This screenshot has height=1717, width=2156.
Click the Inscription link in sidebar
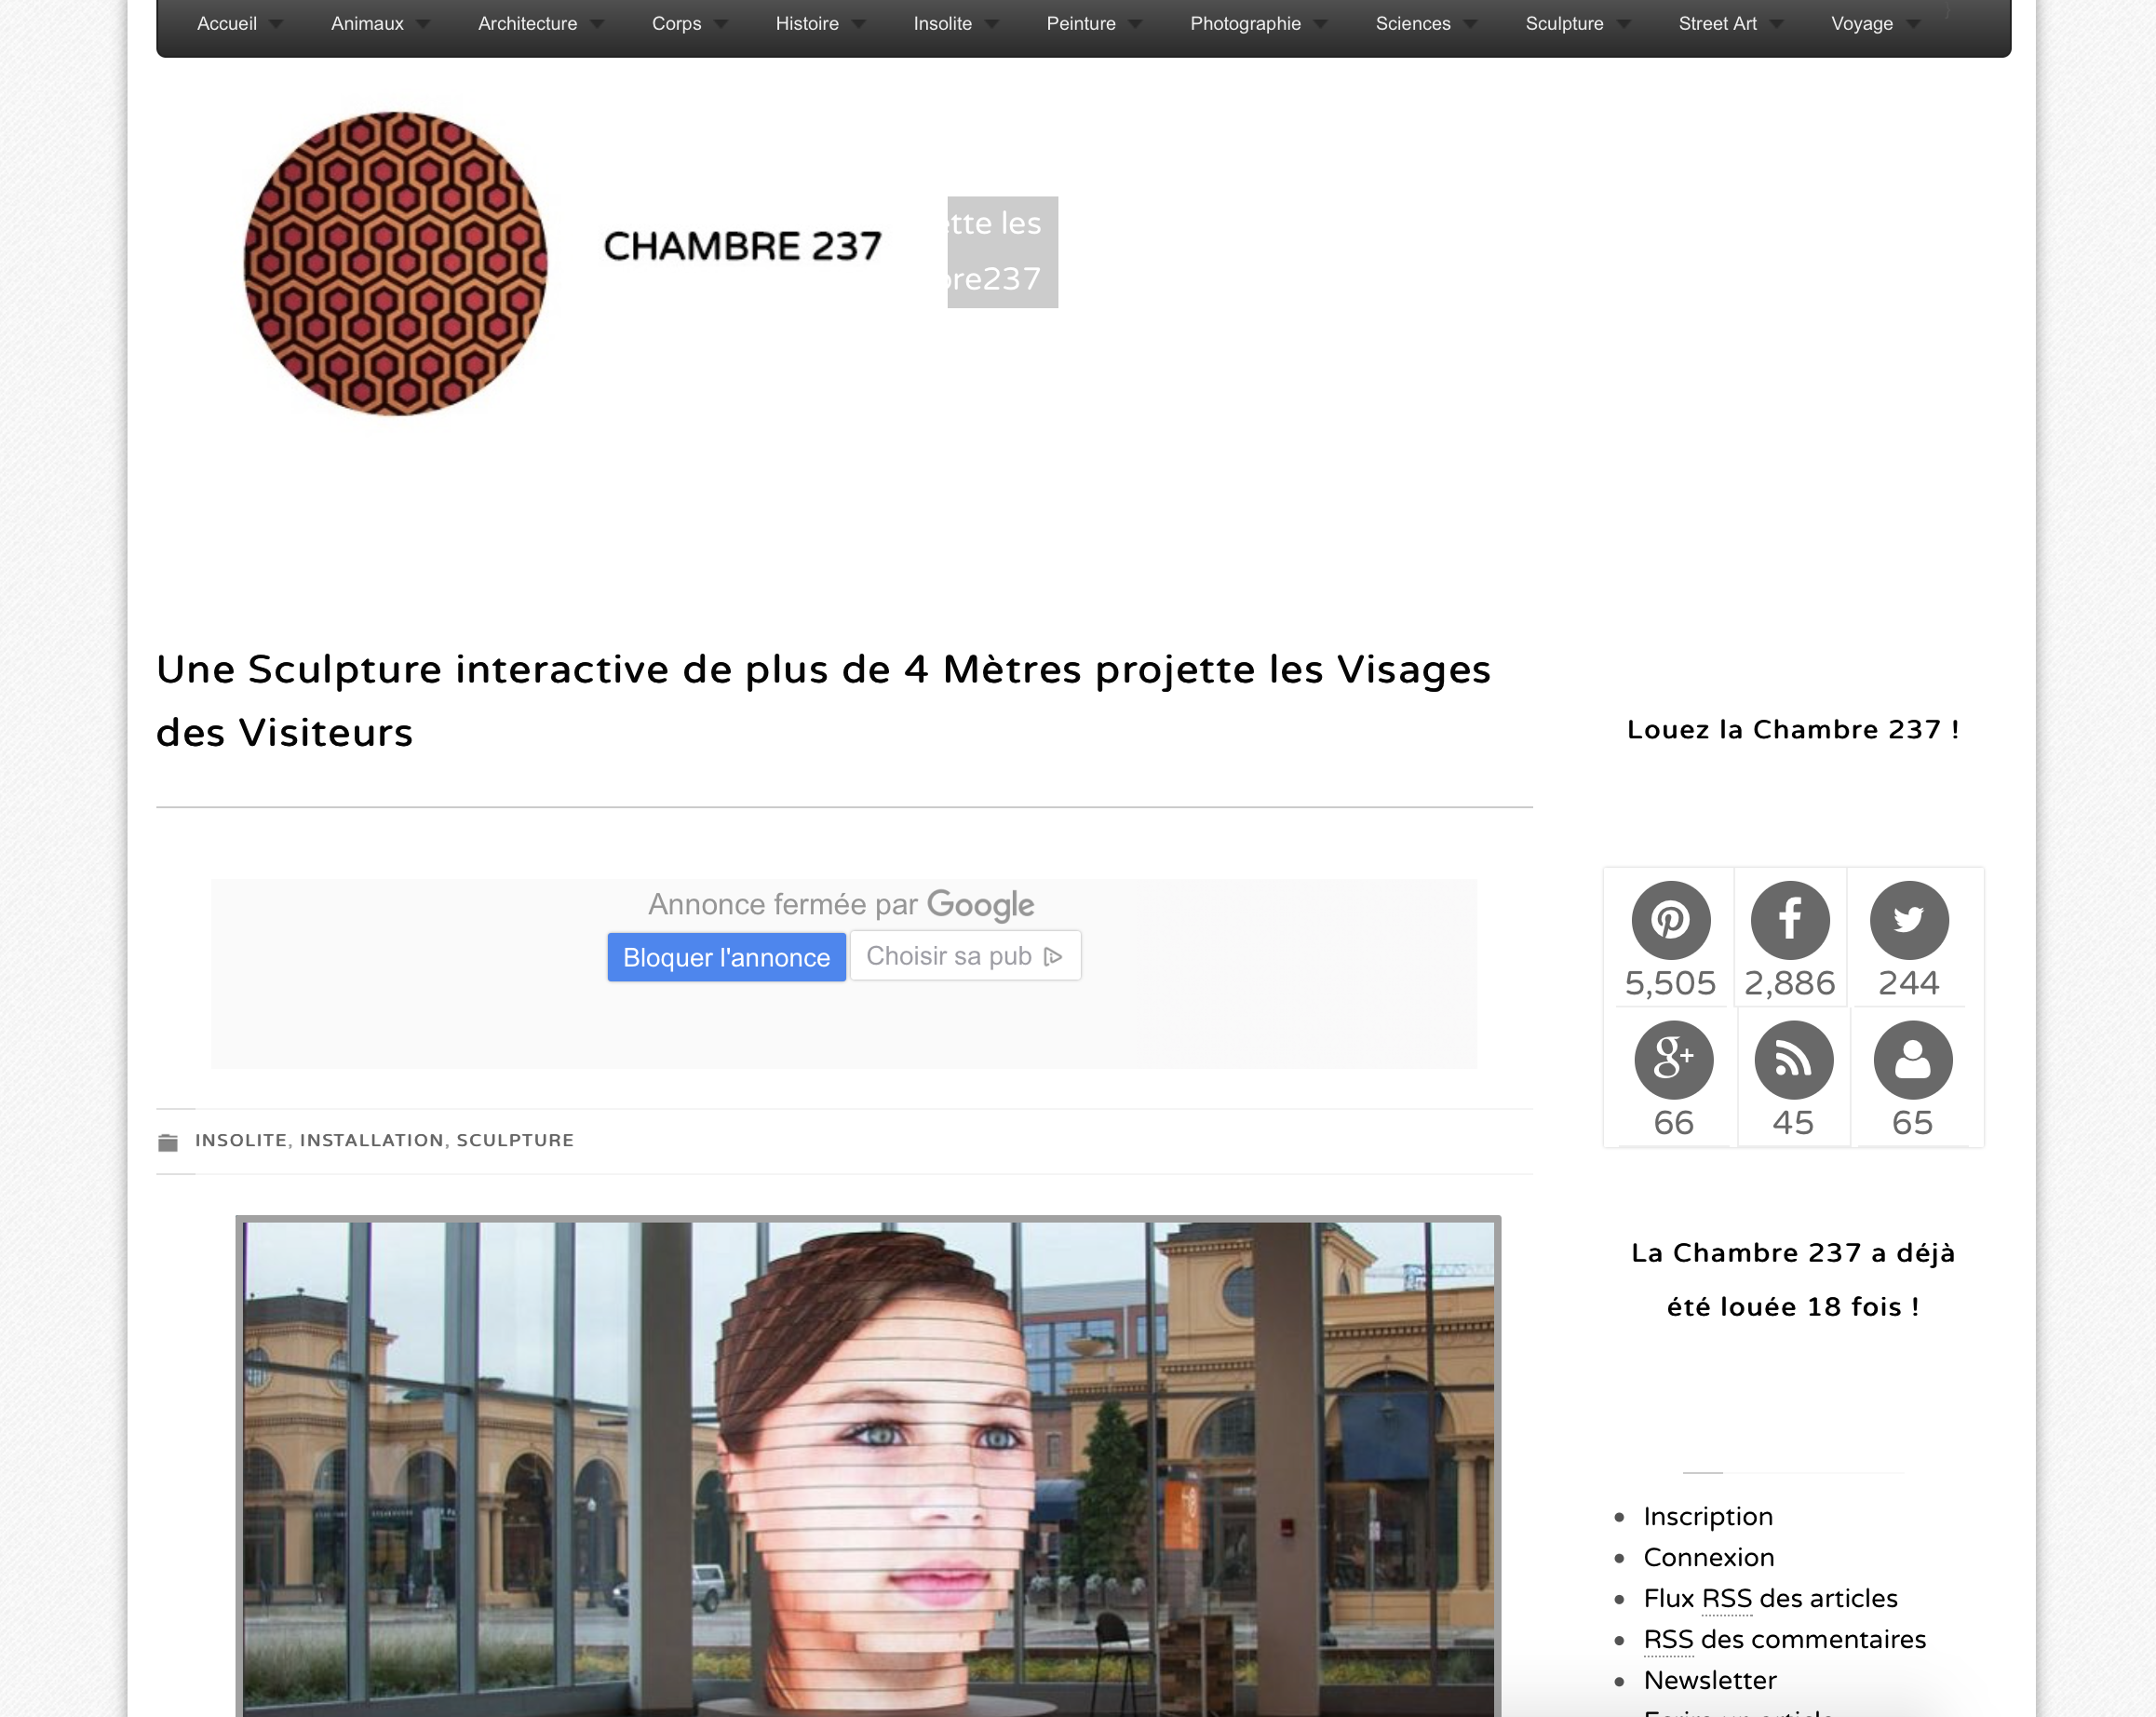point(1708,1516)
